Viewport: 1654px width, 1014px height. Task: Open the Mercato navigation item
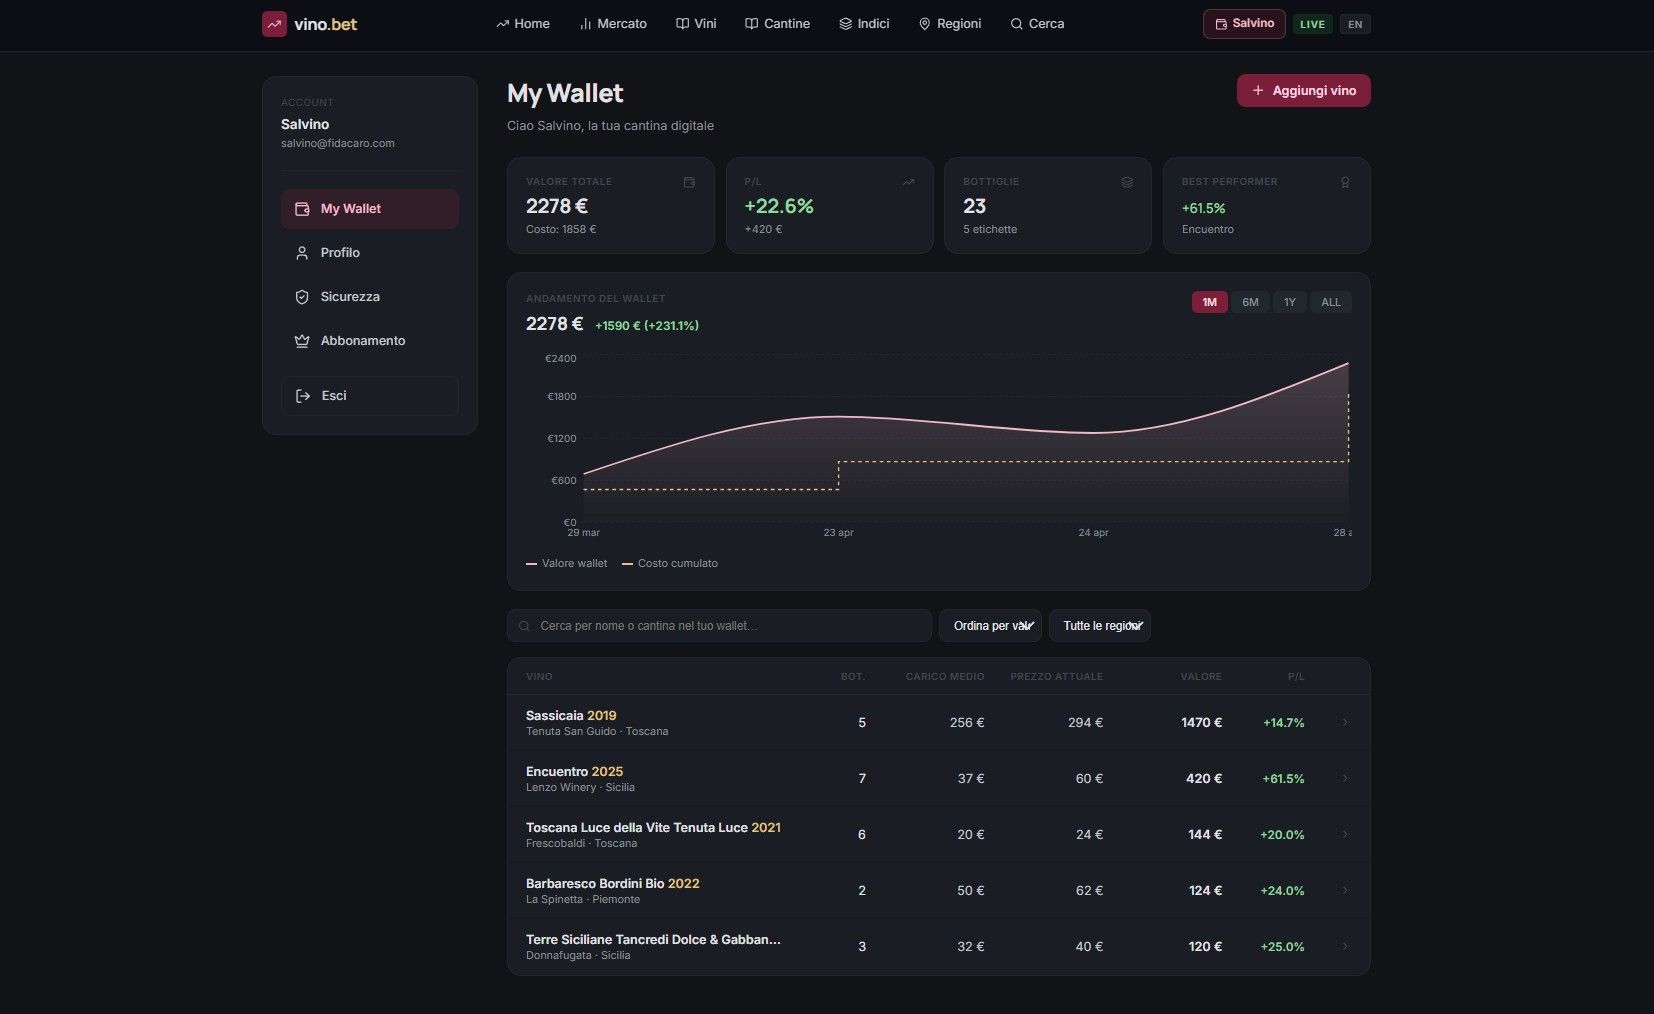click(x=613, y=24)
